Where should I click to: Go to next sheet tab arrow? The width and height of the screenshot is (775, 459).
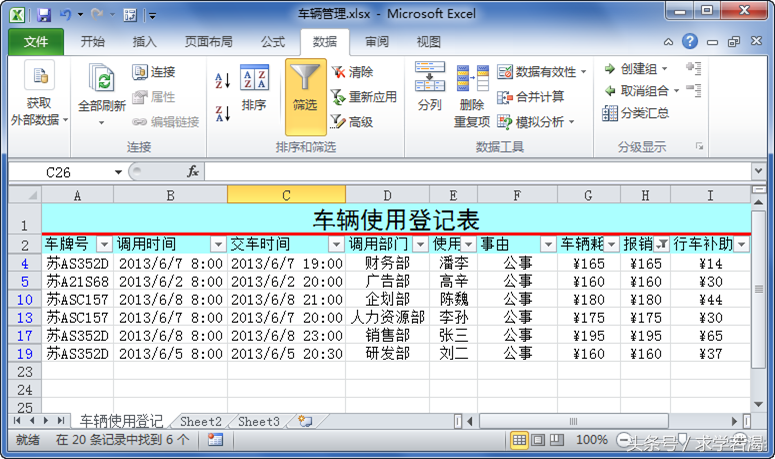click(46, 421)
